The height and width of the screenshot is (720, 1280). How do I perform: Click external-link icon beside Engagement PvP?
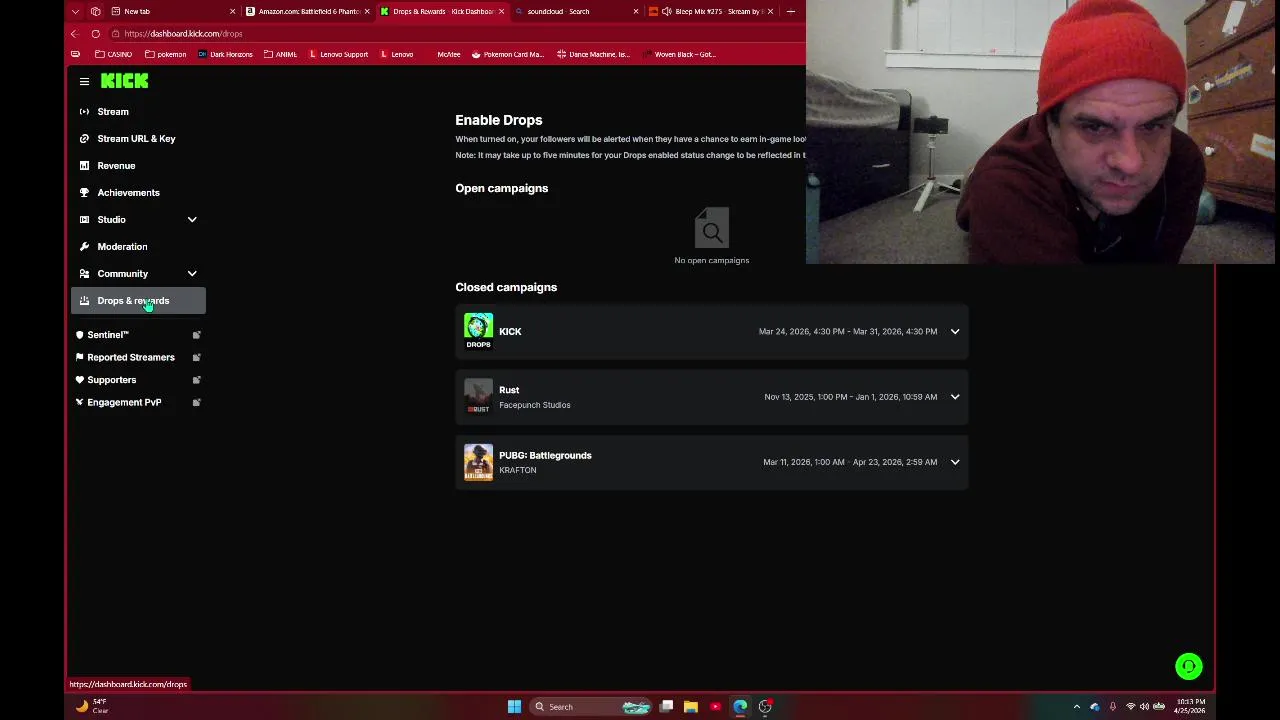click(197, 402)
